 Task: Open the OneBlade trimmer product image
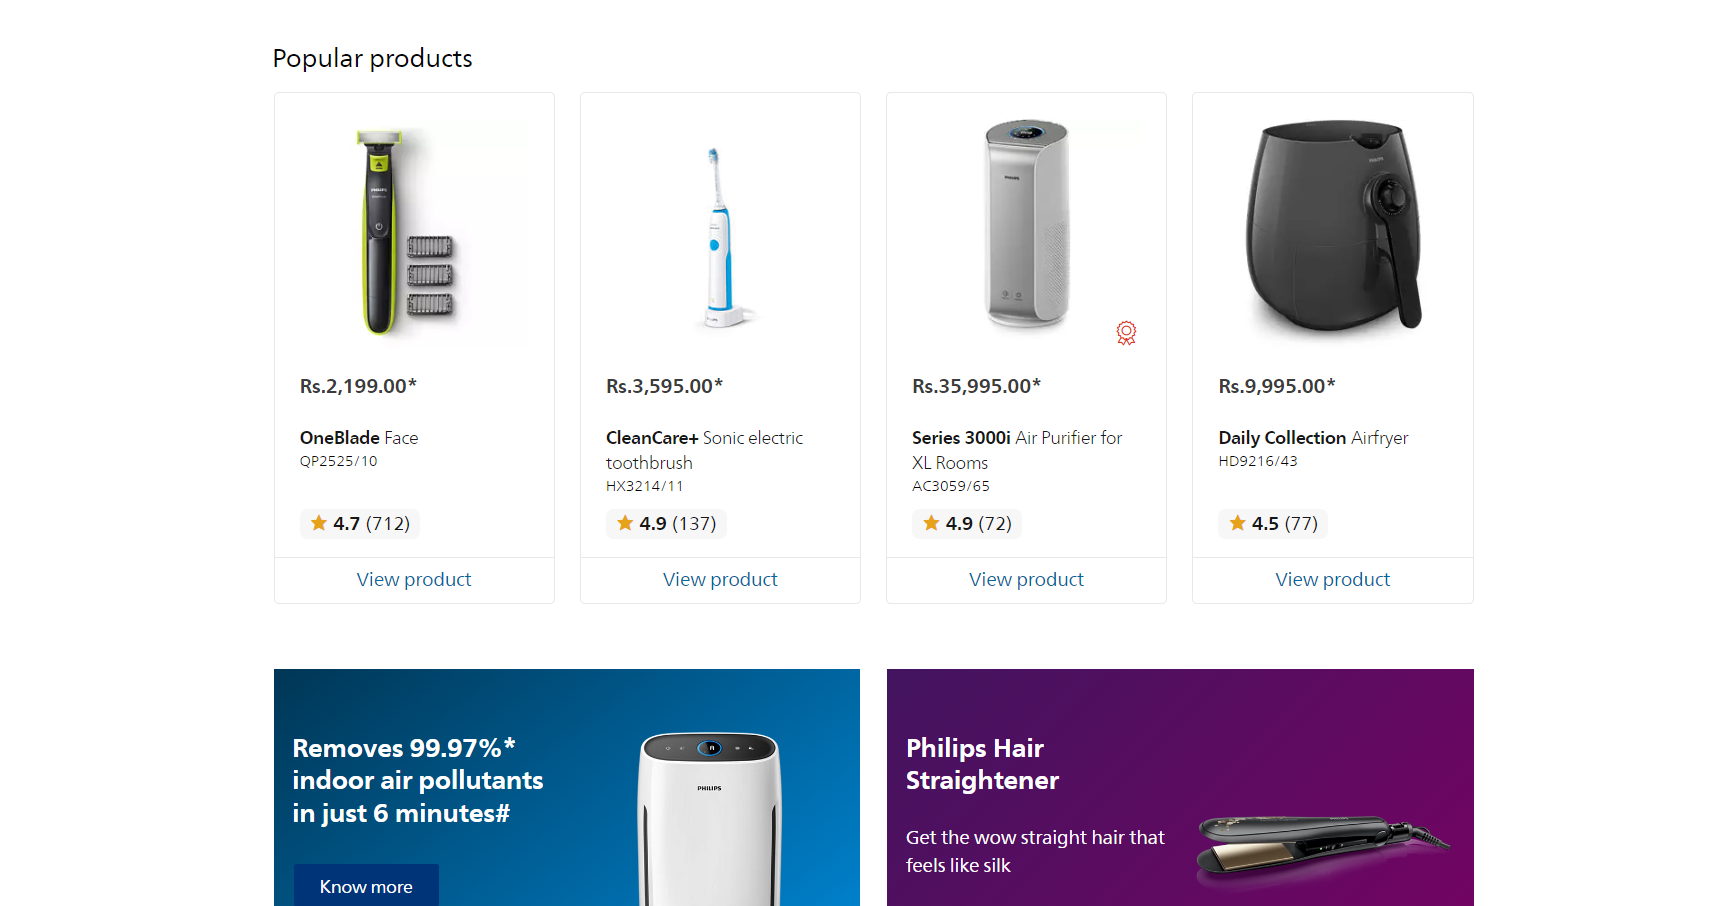pos(407,232)
